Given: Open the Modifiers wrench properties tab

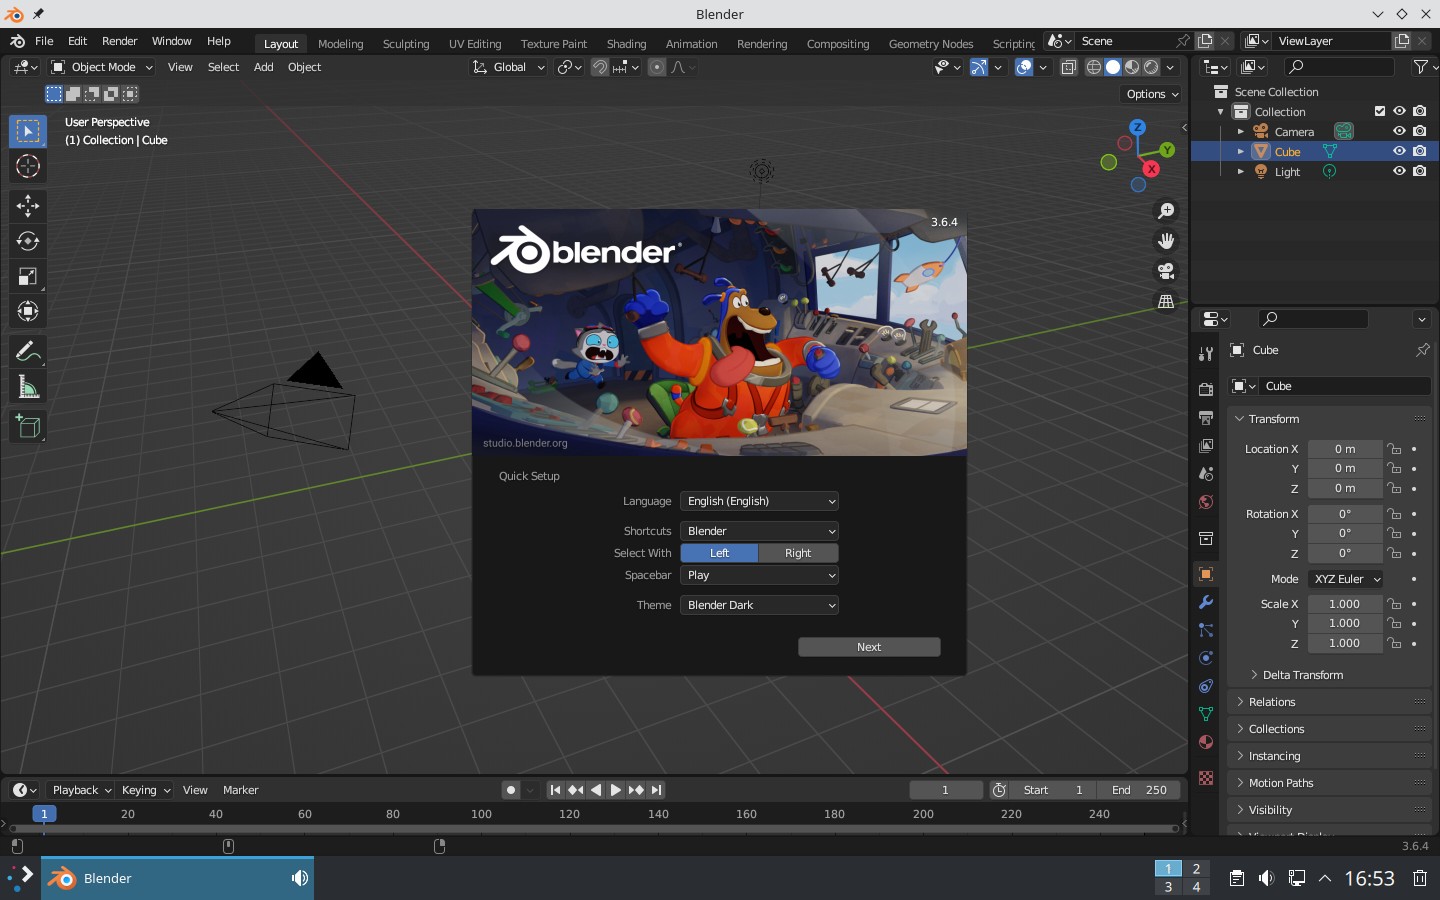Looking at the screenshot, I should pos(1206,602).
